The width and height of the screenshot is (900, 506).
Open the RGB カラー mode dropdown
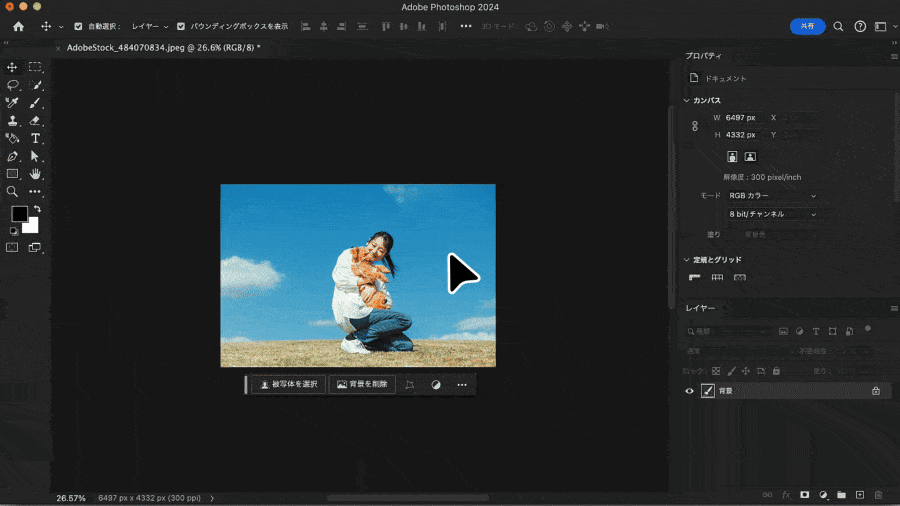tap(772, 196)
